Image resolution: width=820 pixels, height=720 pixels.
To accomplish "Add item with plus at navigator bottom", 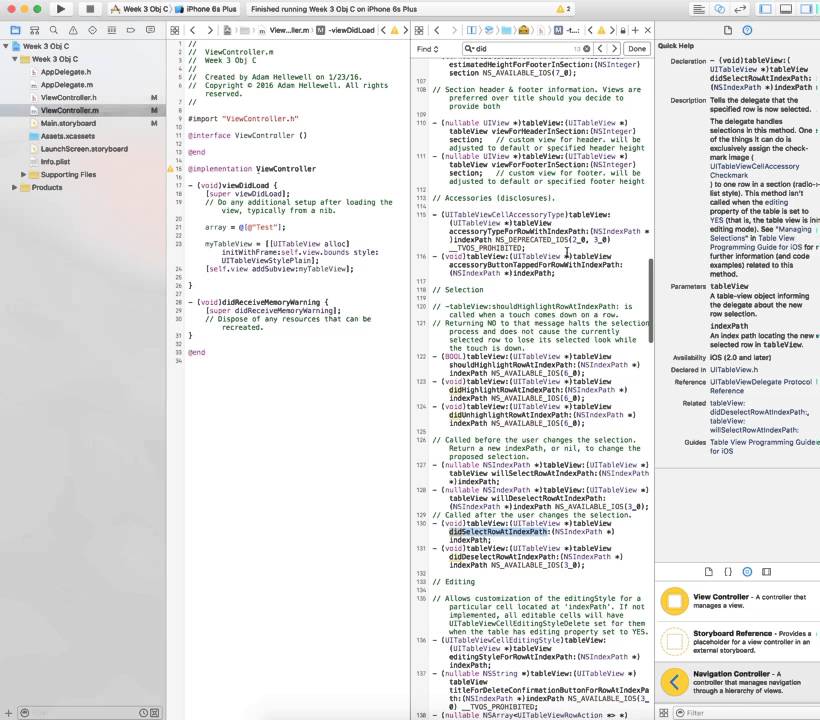I will tap(8, 713).
